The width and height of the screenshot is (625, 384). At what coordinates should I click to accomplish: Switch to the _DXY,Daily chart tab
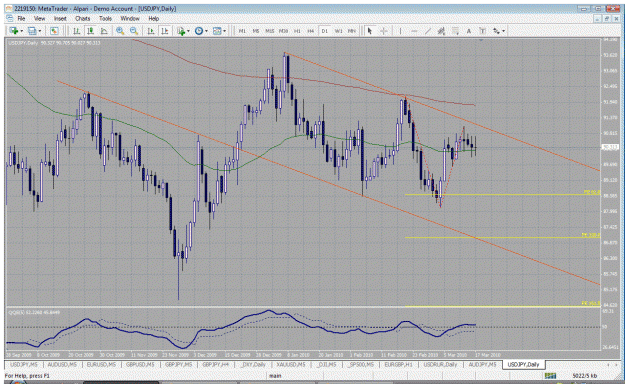pos(253,364)
